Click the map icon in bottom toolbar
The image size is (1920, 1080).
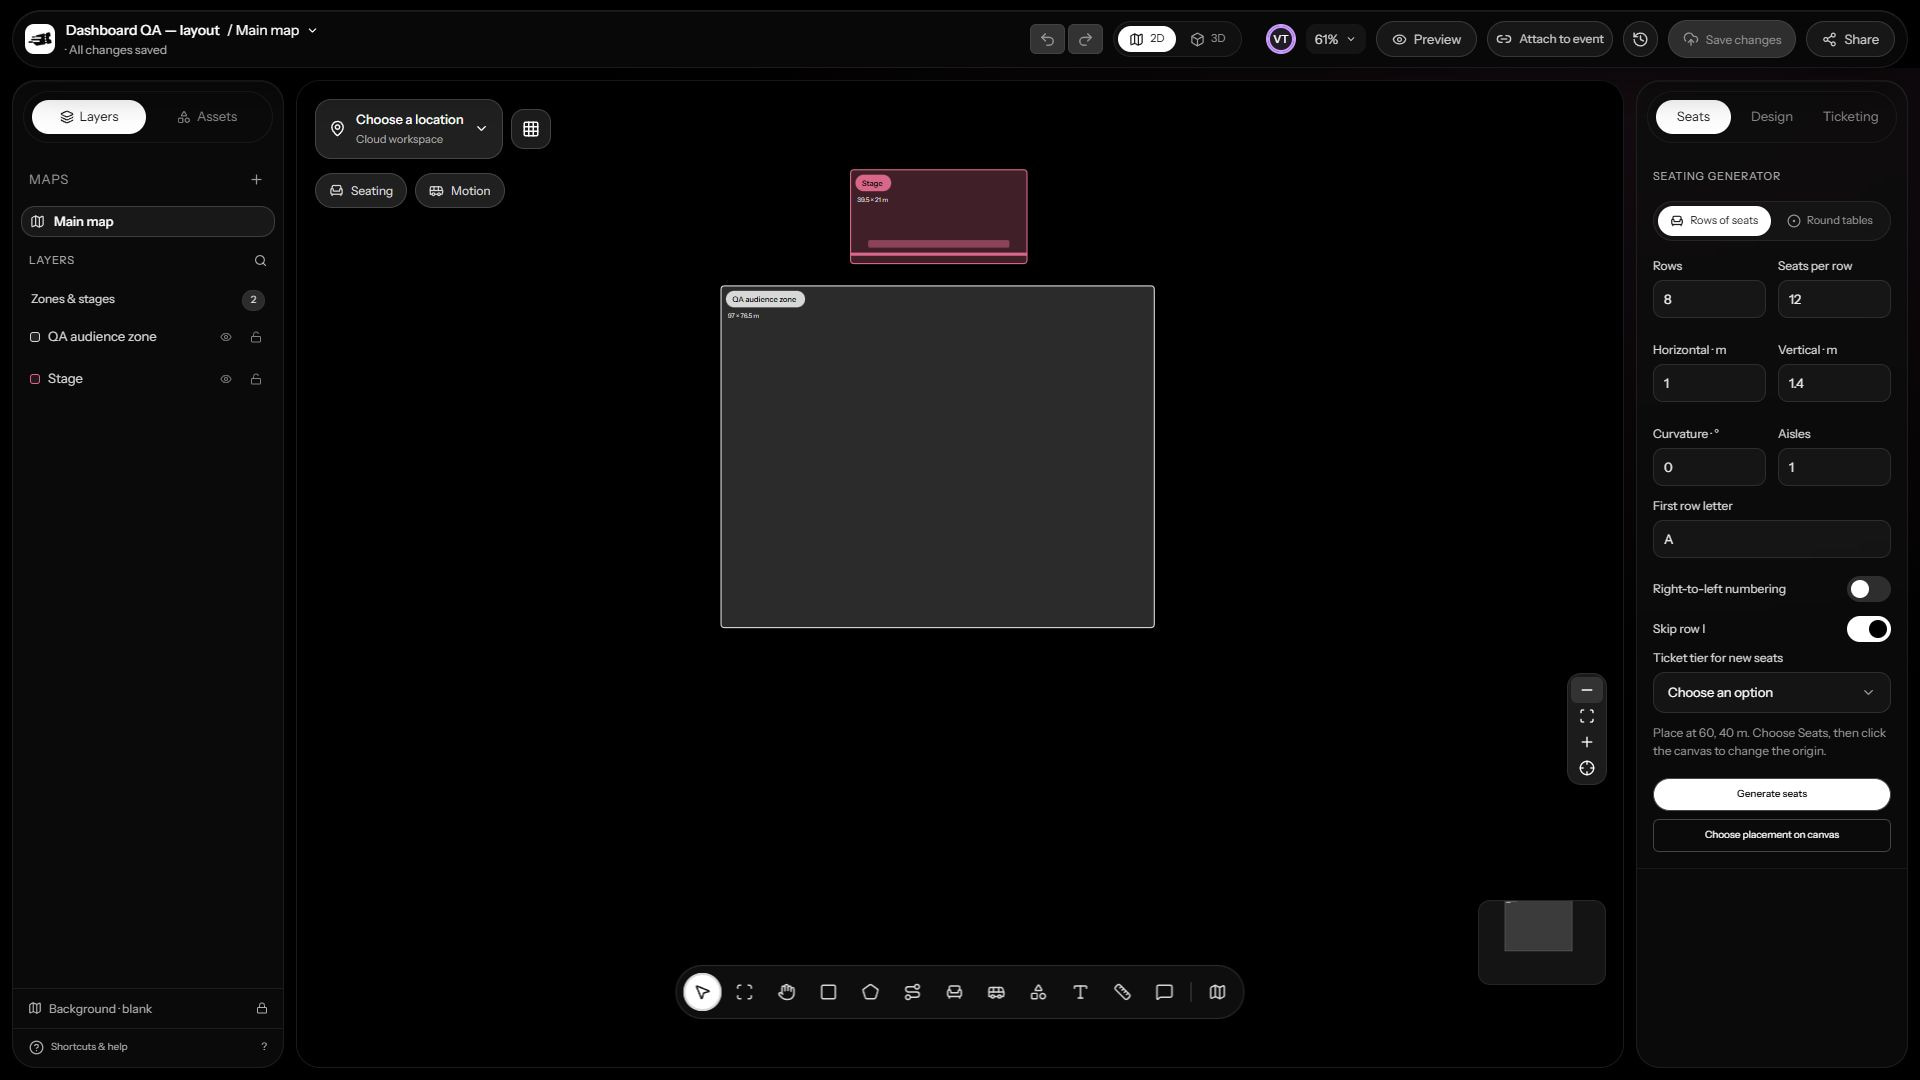[1217, 992]
